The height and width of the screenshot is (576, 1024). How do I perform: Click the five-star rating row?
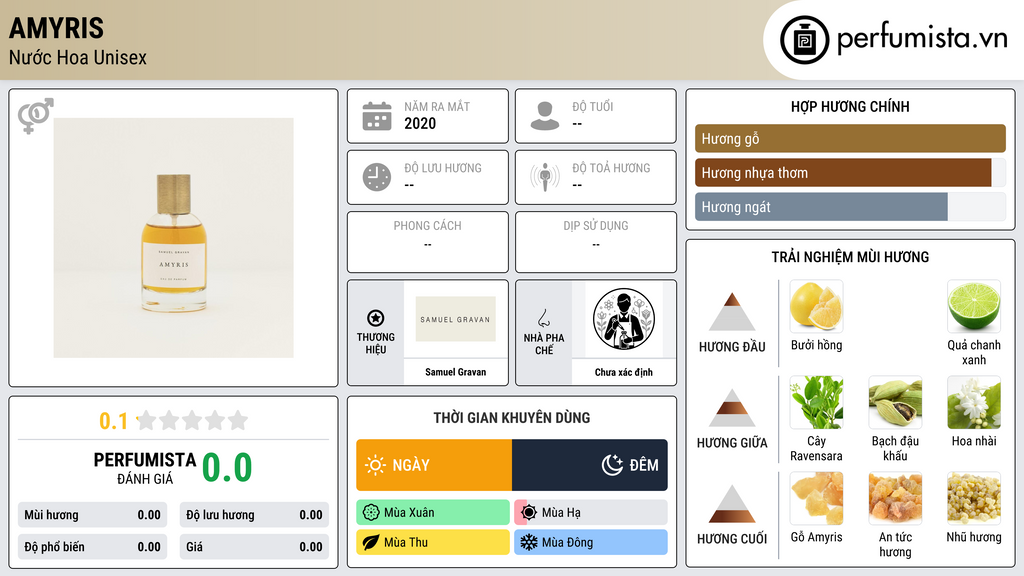pyautogui.click(x=192, y=420)
